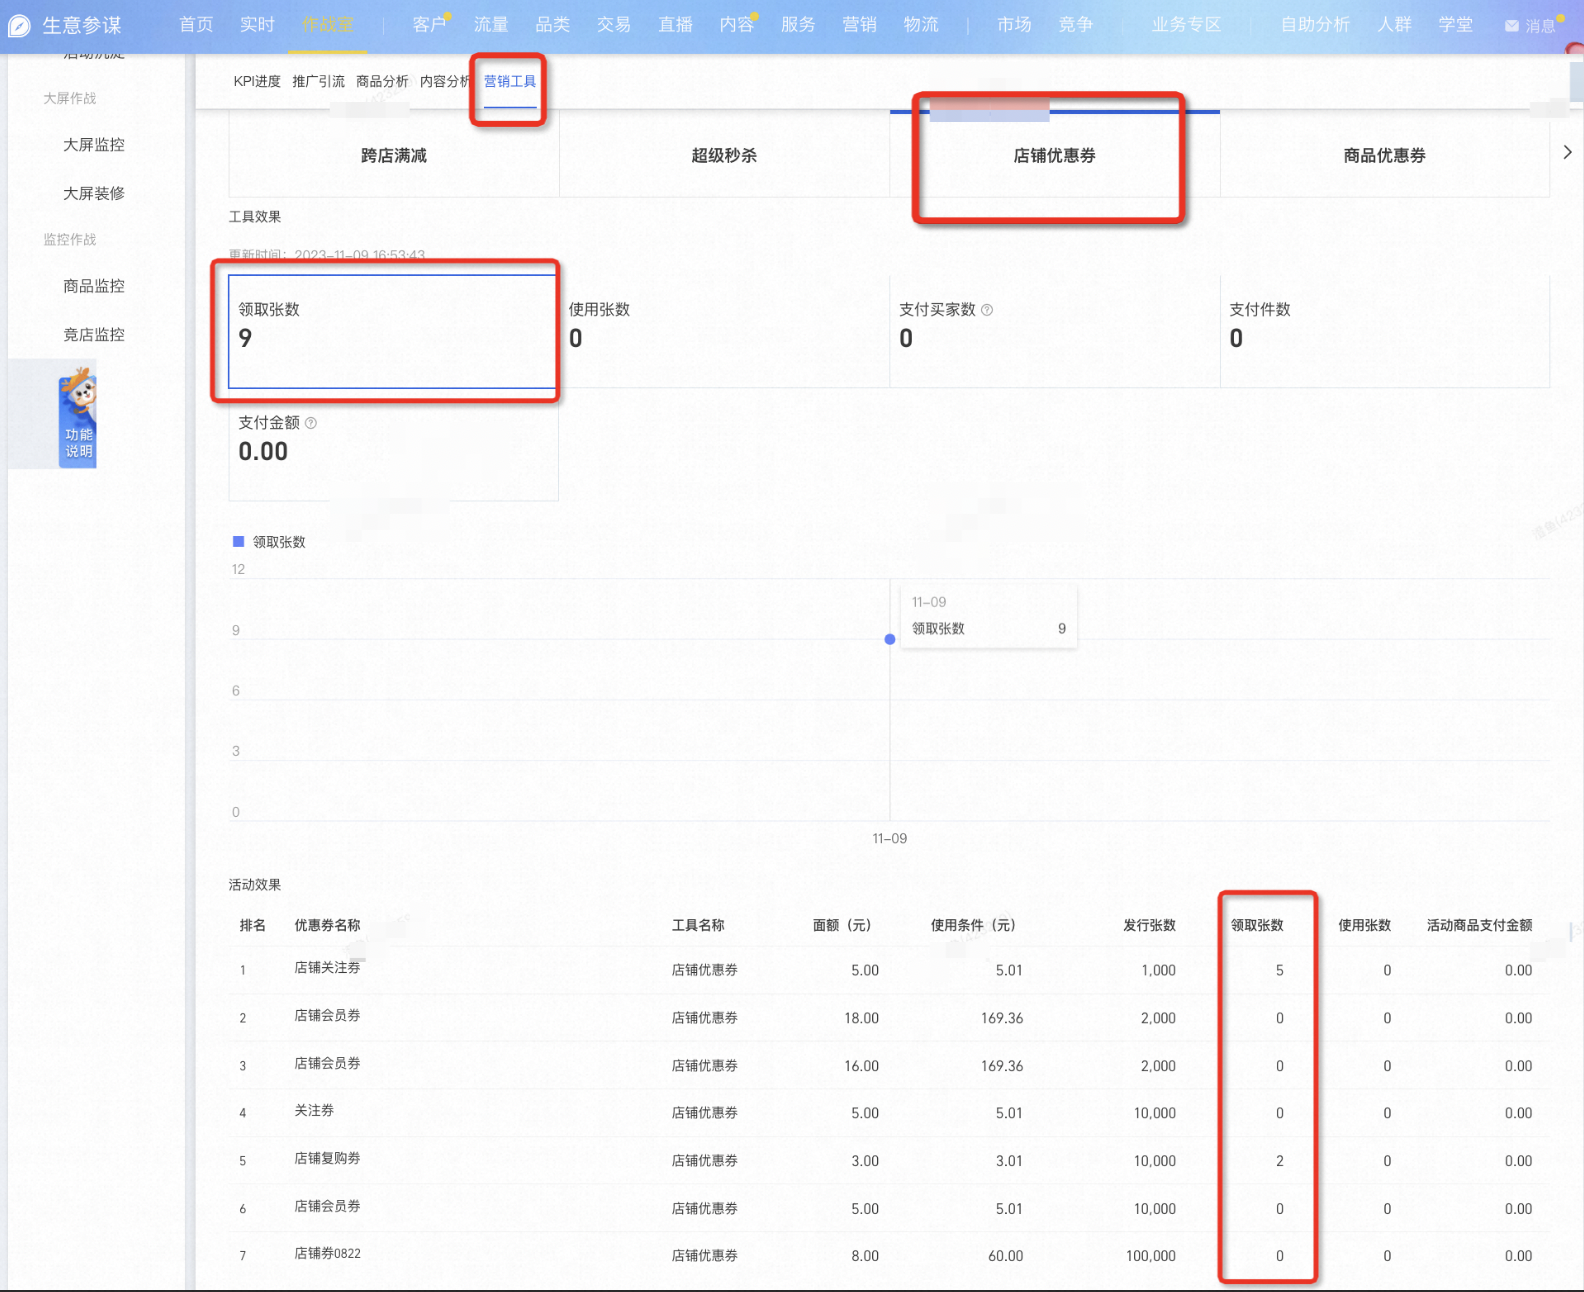Click 关注券 coupon name in row 4
The width and height of the screenshot is (1584, 1292).
[314, 1111]
